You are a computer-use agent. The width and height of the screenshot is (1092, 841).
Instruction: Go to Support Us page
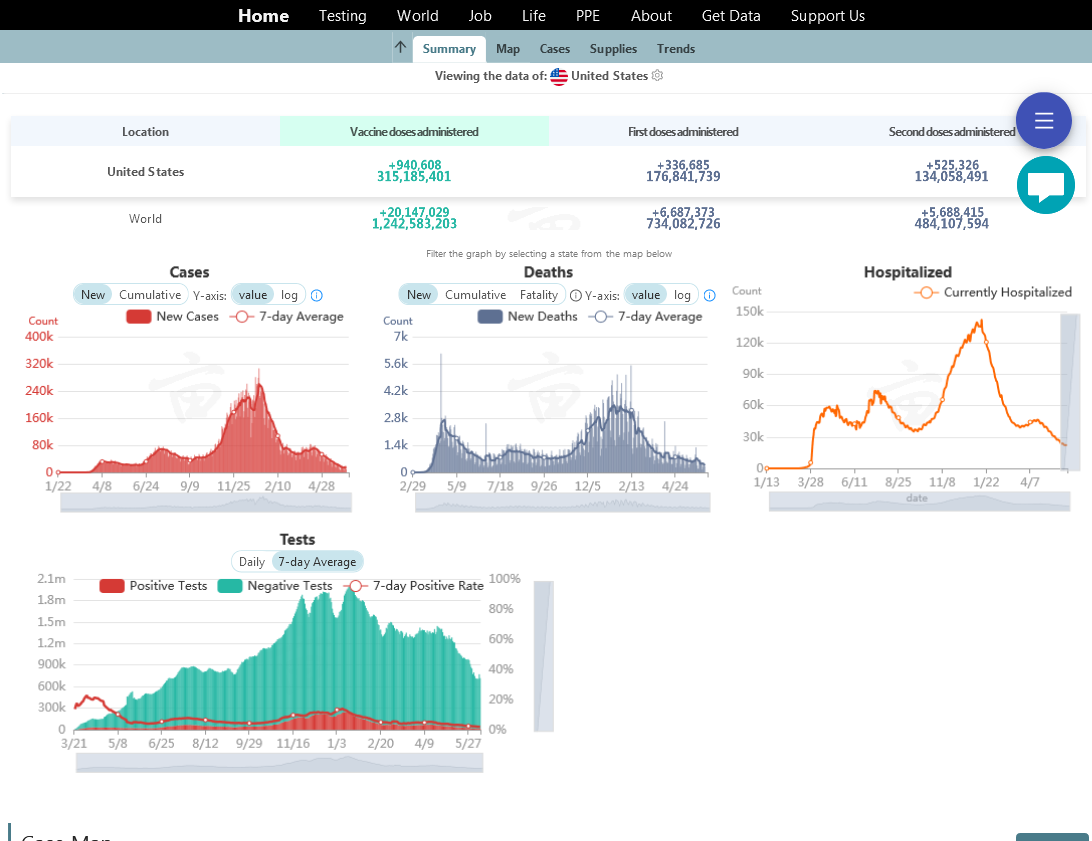coord(828,16)
